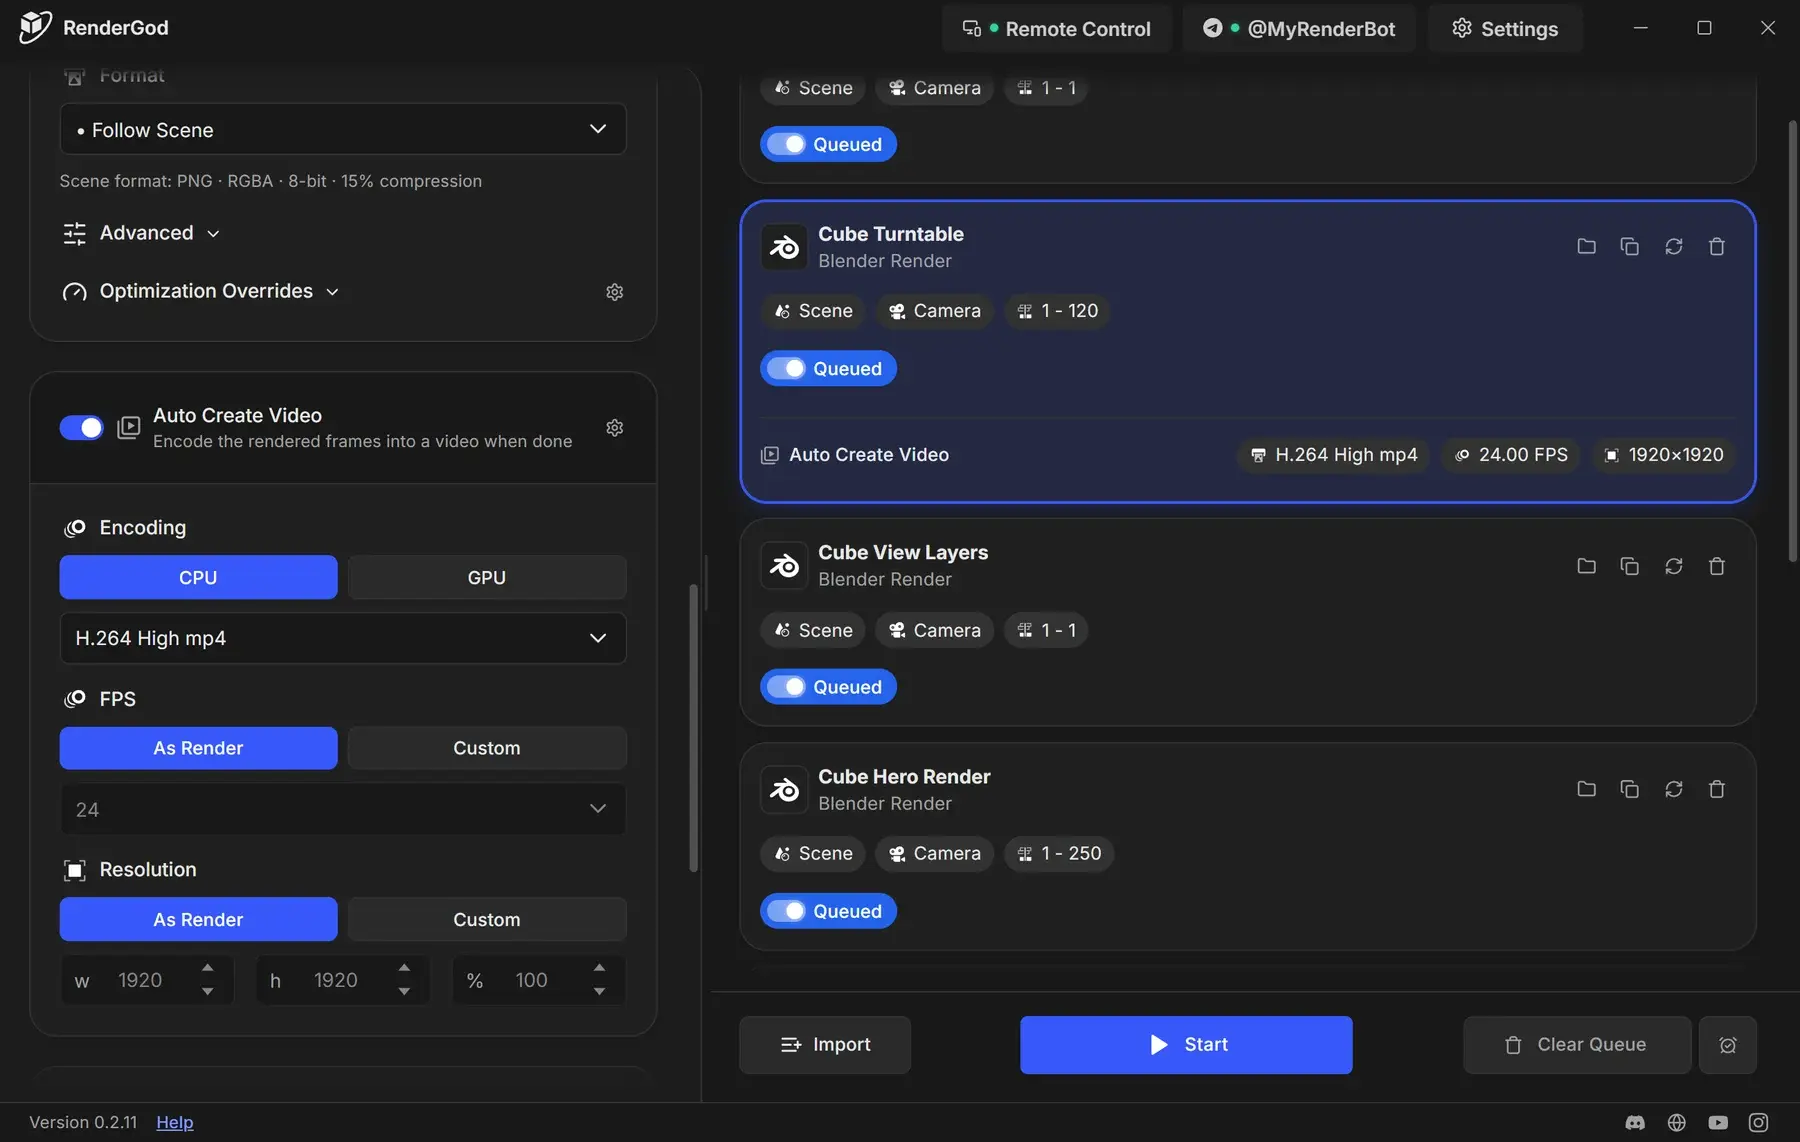Screen dimensions: 1800x1142
Task: Click the alarm icon beside Clear Queue
Action: tap(1728, 1045)
